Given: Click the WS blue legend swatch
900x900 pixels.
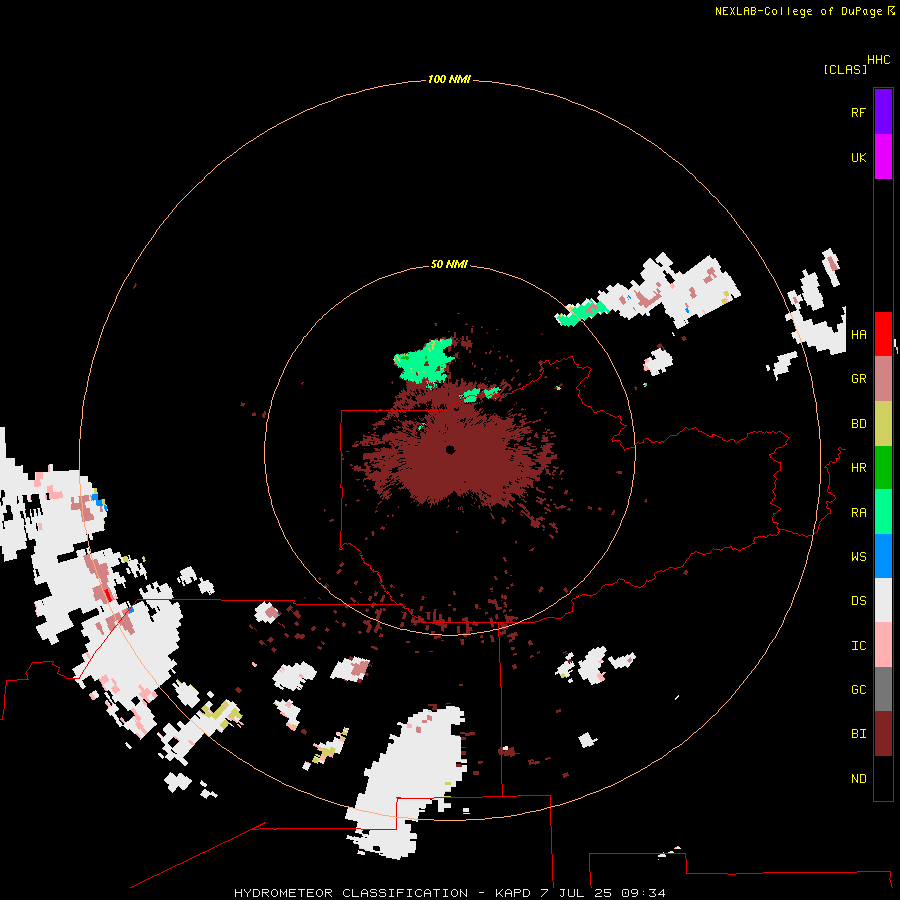Looking at the screenshot, I should [x=883, y=556].
